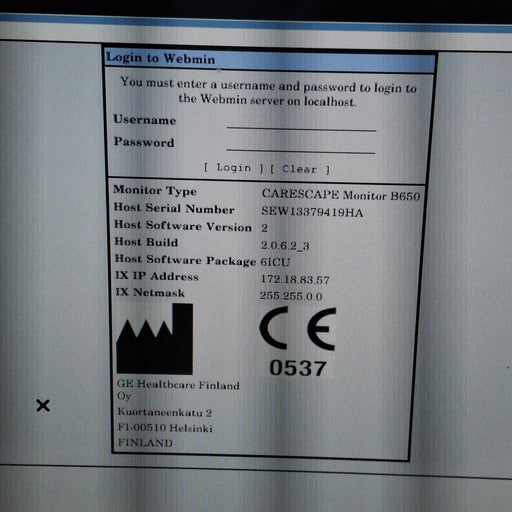The width and height of the screenshot is (512, 512).
Task: Click the CARESCAPE Monitor B650 value
Action: click(341, 195)
